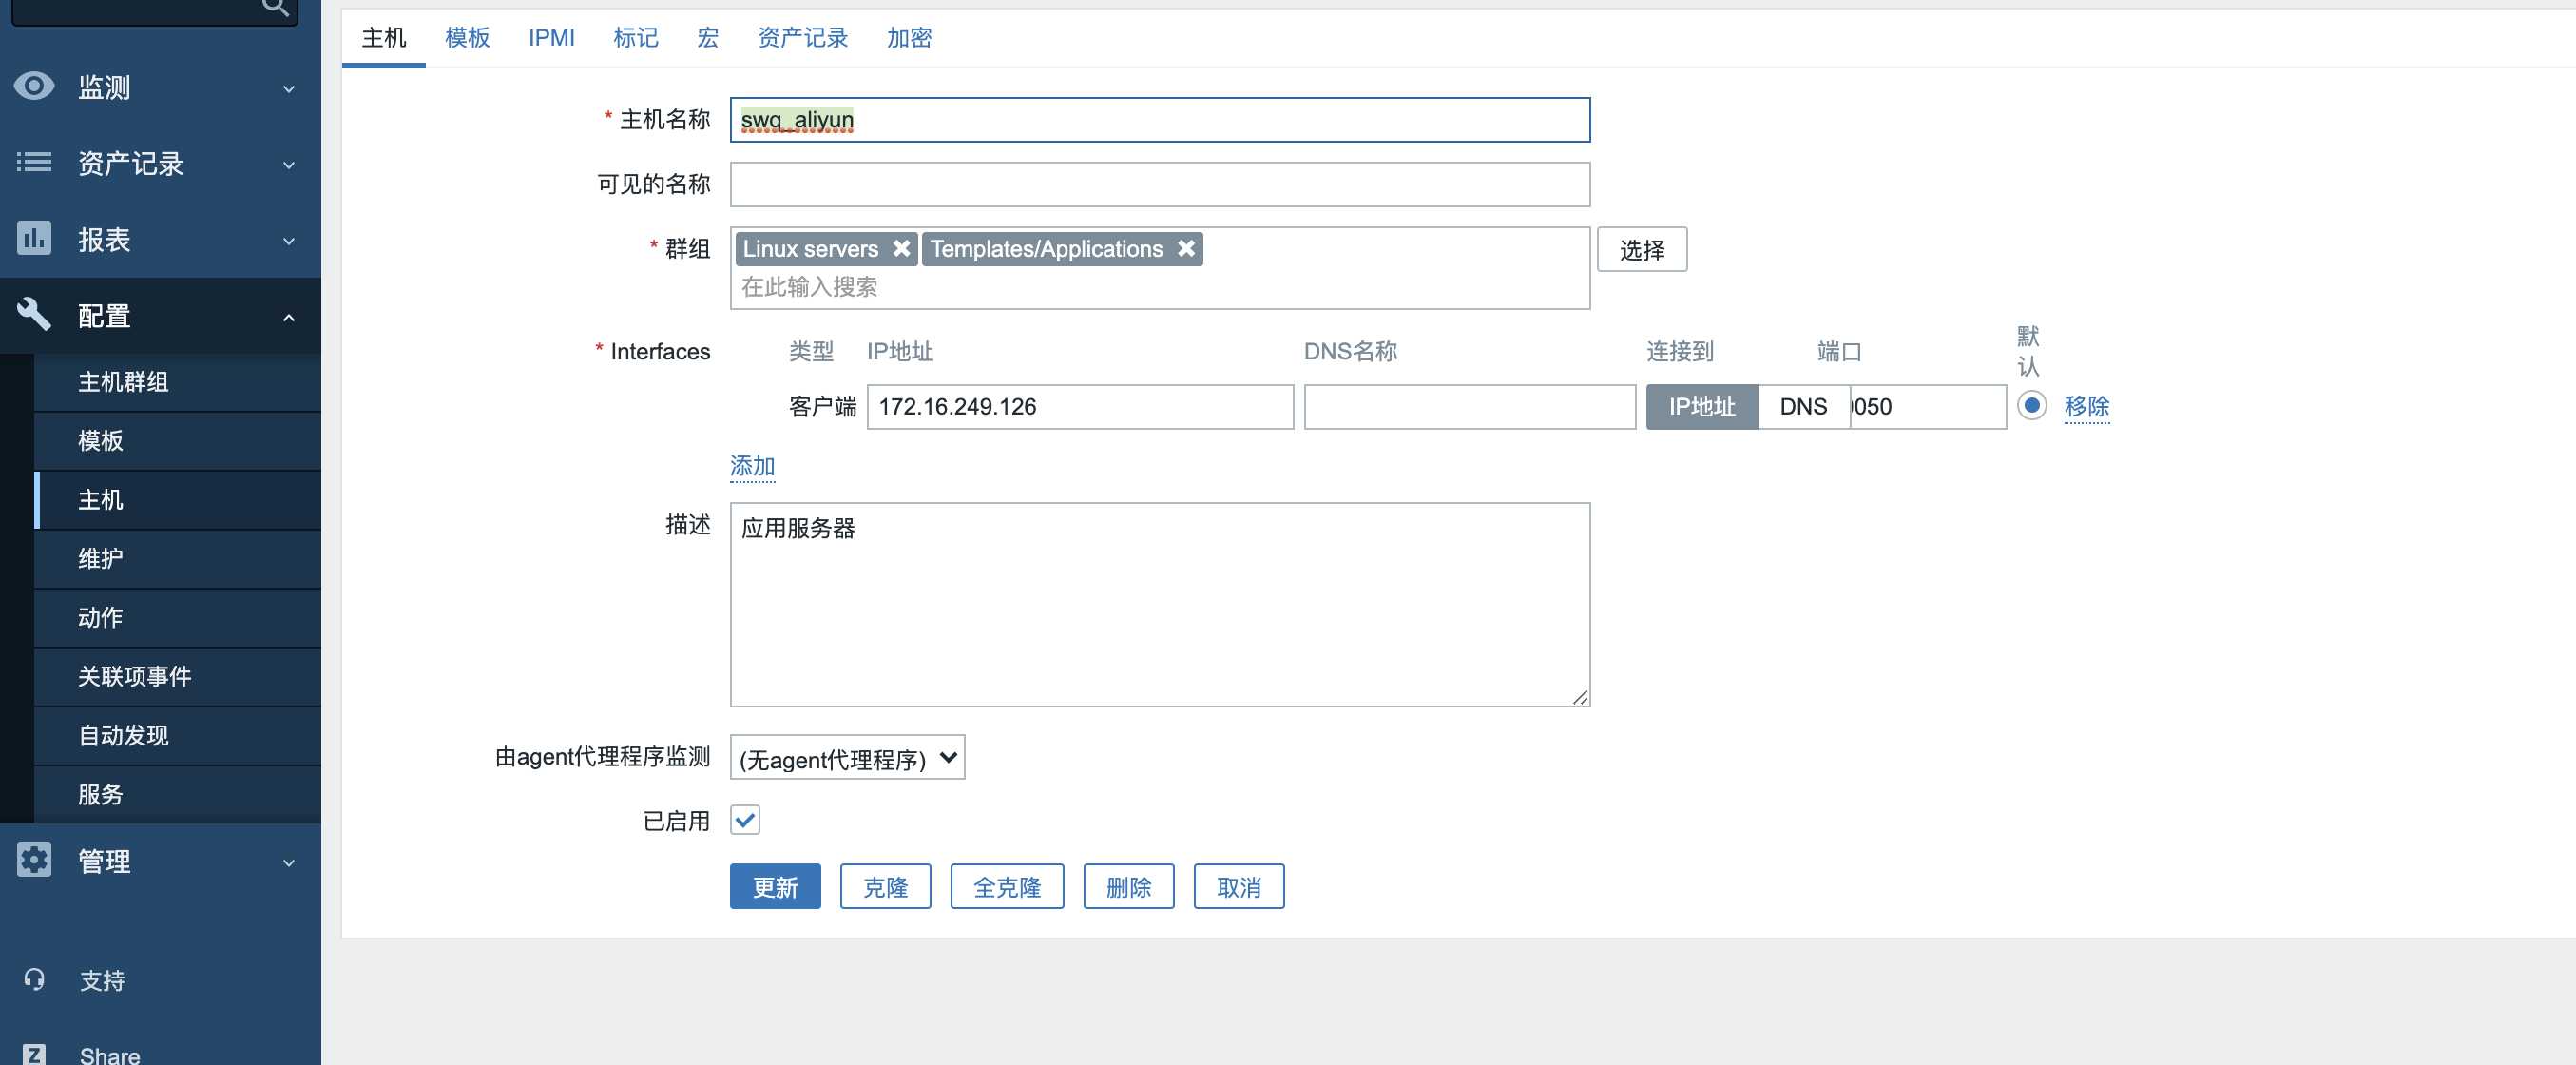2576x1065 pixels.
Task: Open the agent proxy monitoring dropdown
Action: point(847,758)
